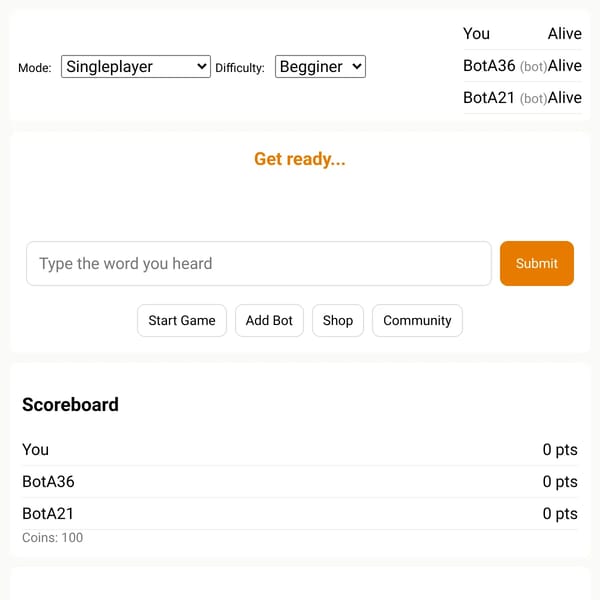Click the '0 pts' score for BotA36
This screenshot has width=600, height=600.
click(560, 482)
